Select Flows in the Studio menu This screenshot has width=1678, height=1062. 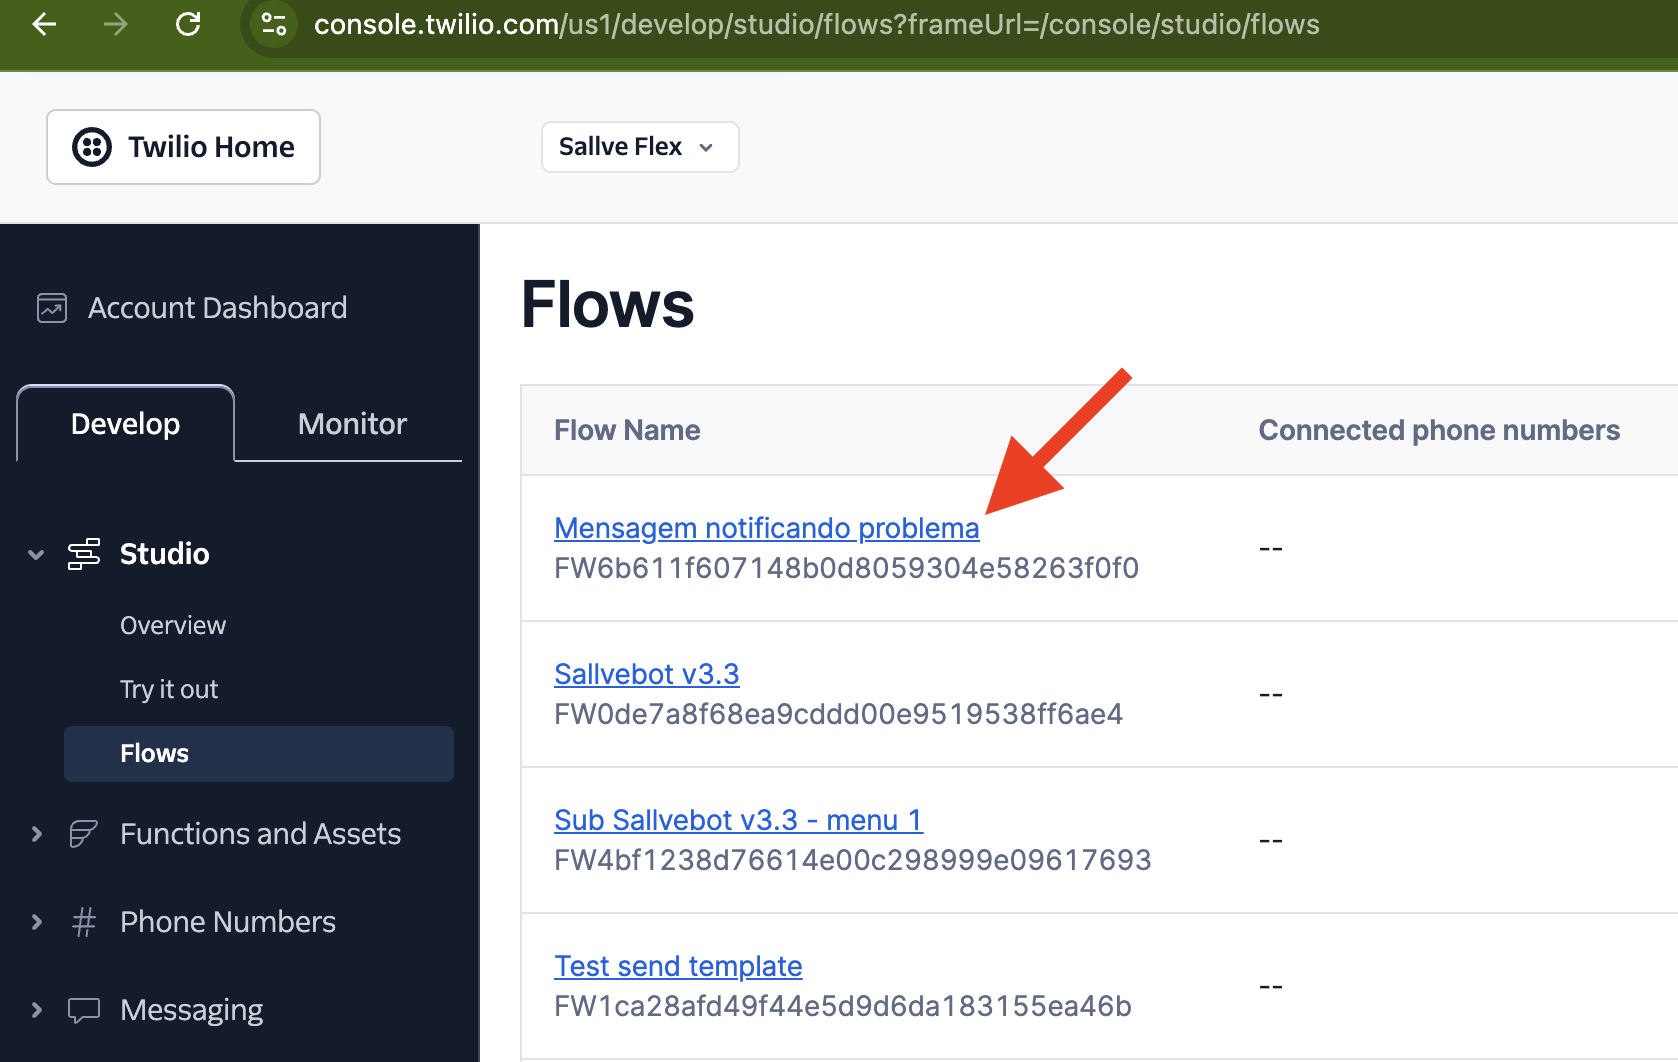[259, 754]
